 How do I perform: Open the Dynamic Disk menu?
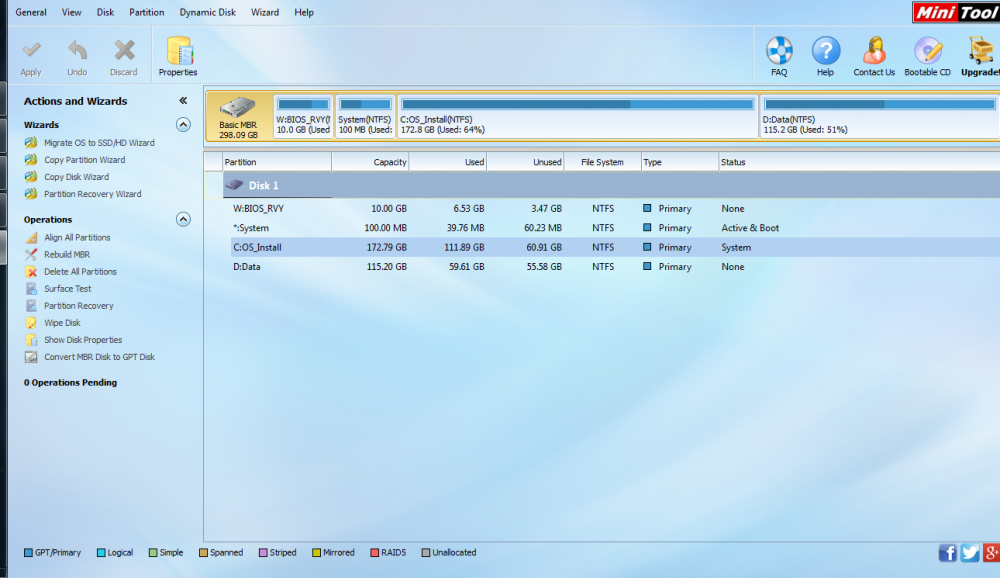point(207,12)
